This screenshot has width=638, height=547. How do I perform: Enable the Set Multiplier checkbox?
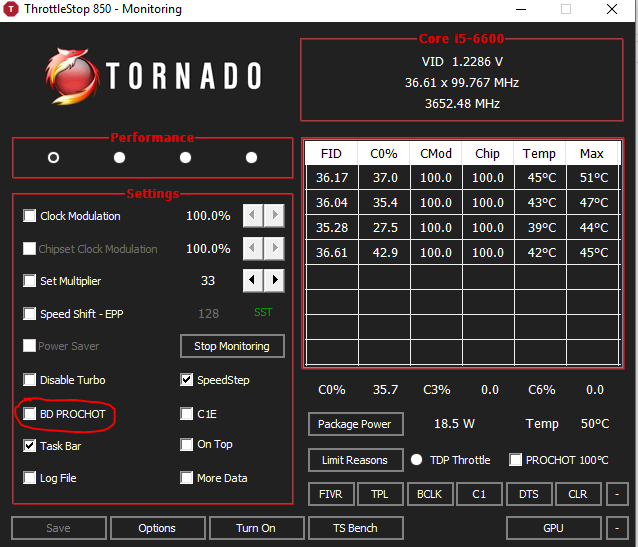tap(29, 281)
